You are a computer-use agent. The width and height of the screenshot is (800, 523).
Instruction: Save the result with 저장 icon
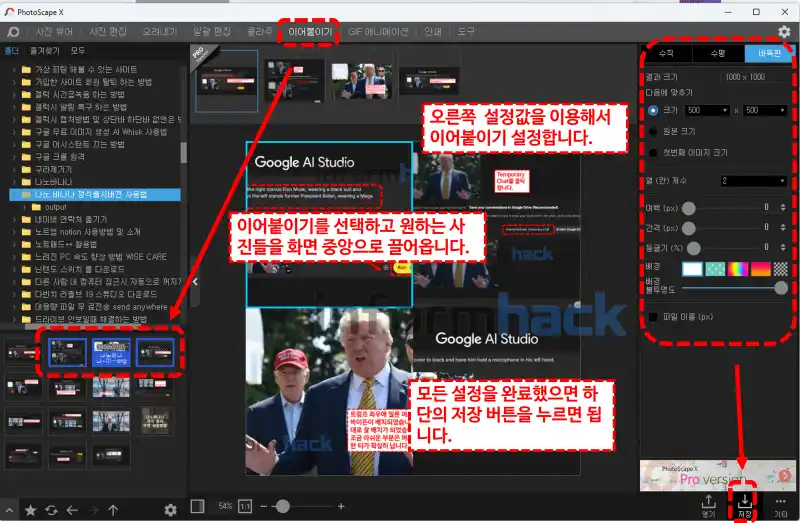tap(744, 505)
